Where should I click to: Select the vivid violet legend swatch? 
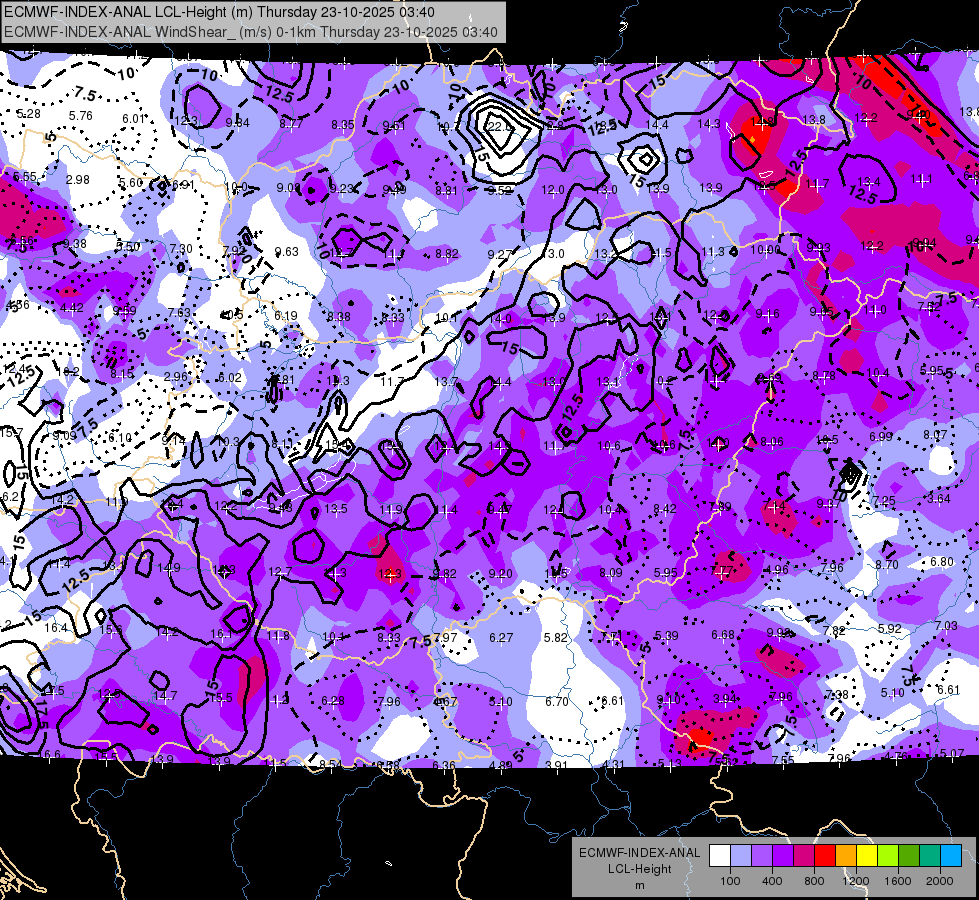coord(783,855)
